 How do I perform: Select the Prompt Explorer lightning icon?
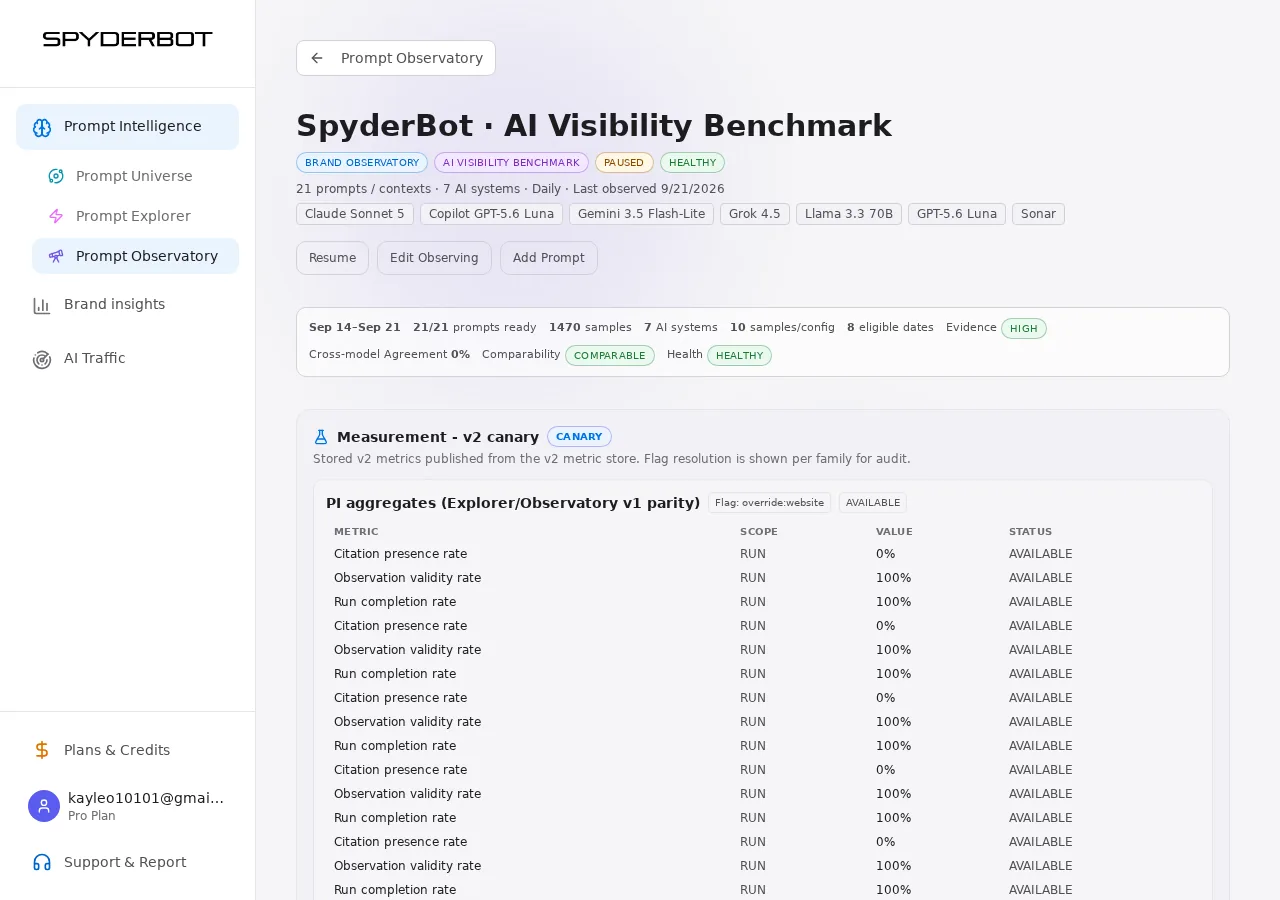56,216
